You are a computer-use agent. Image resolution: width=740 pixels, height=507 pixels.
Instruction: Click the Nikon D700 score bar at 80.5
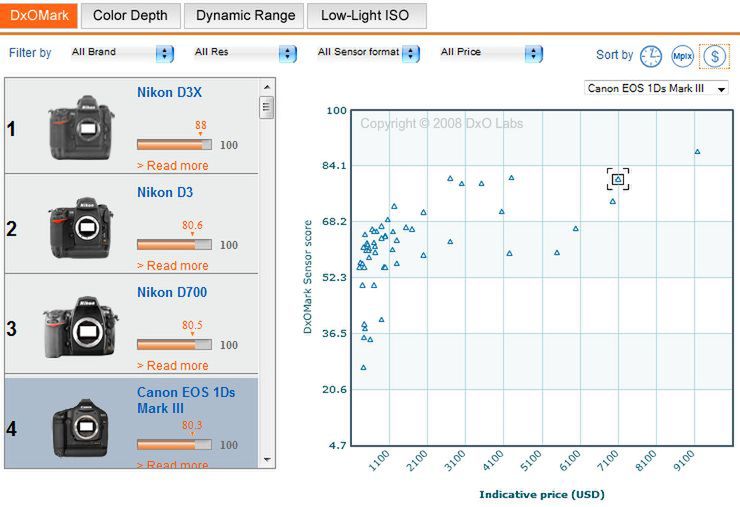(x=174, y=345)
